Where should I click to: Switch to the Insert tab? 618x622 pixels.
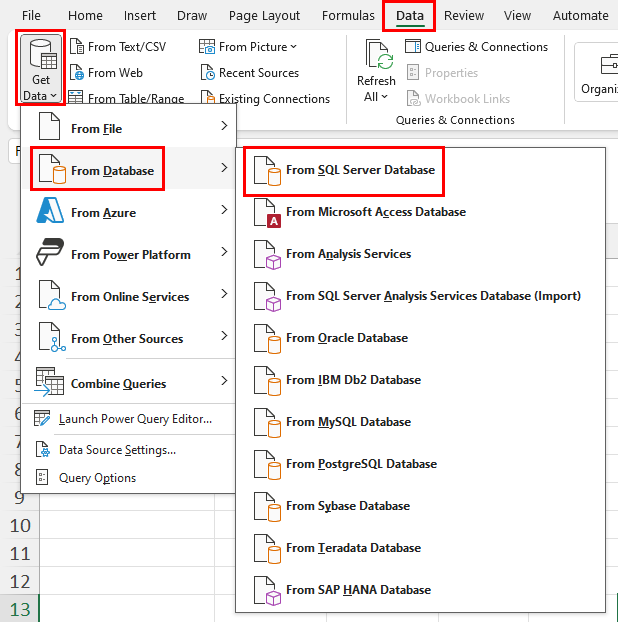pos(140,15)
